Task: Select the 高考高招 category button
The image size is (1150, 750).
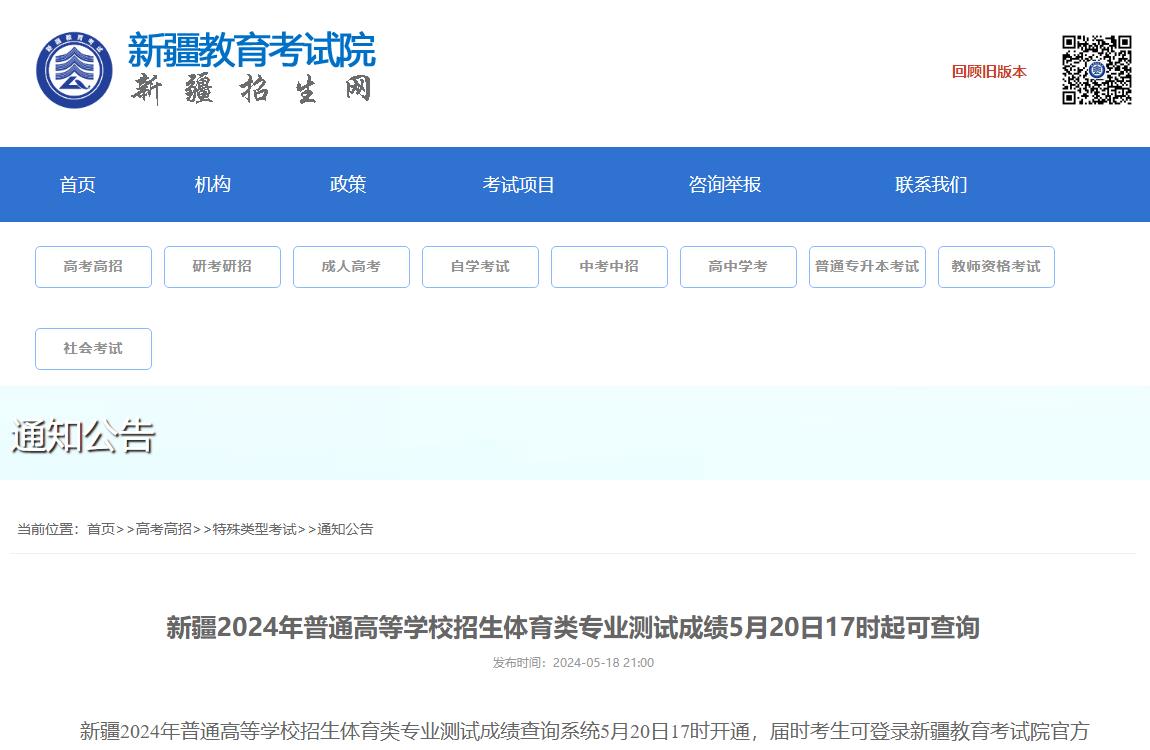Action: (93, 266)
